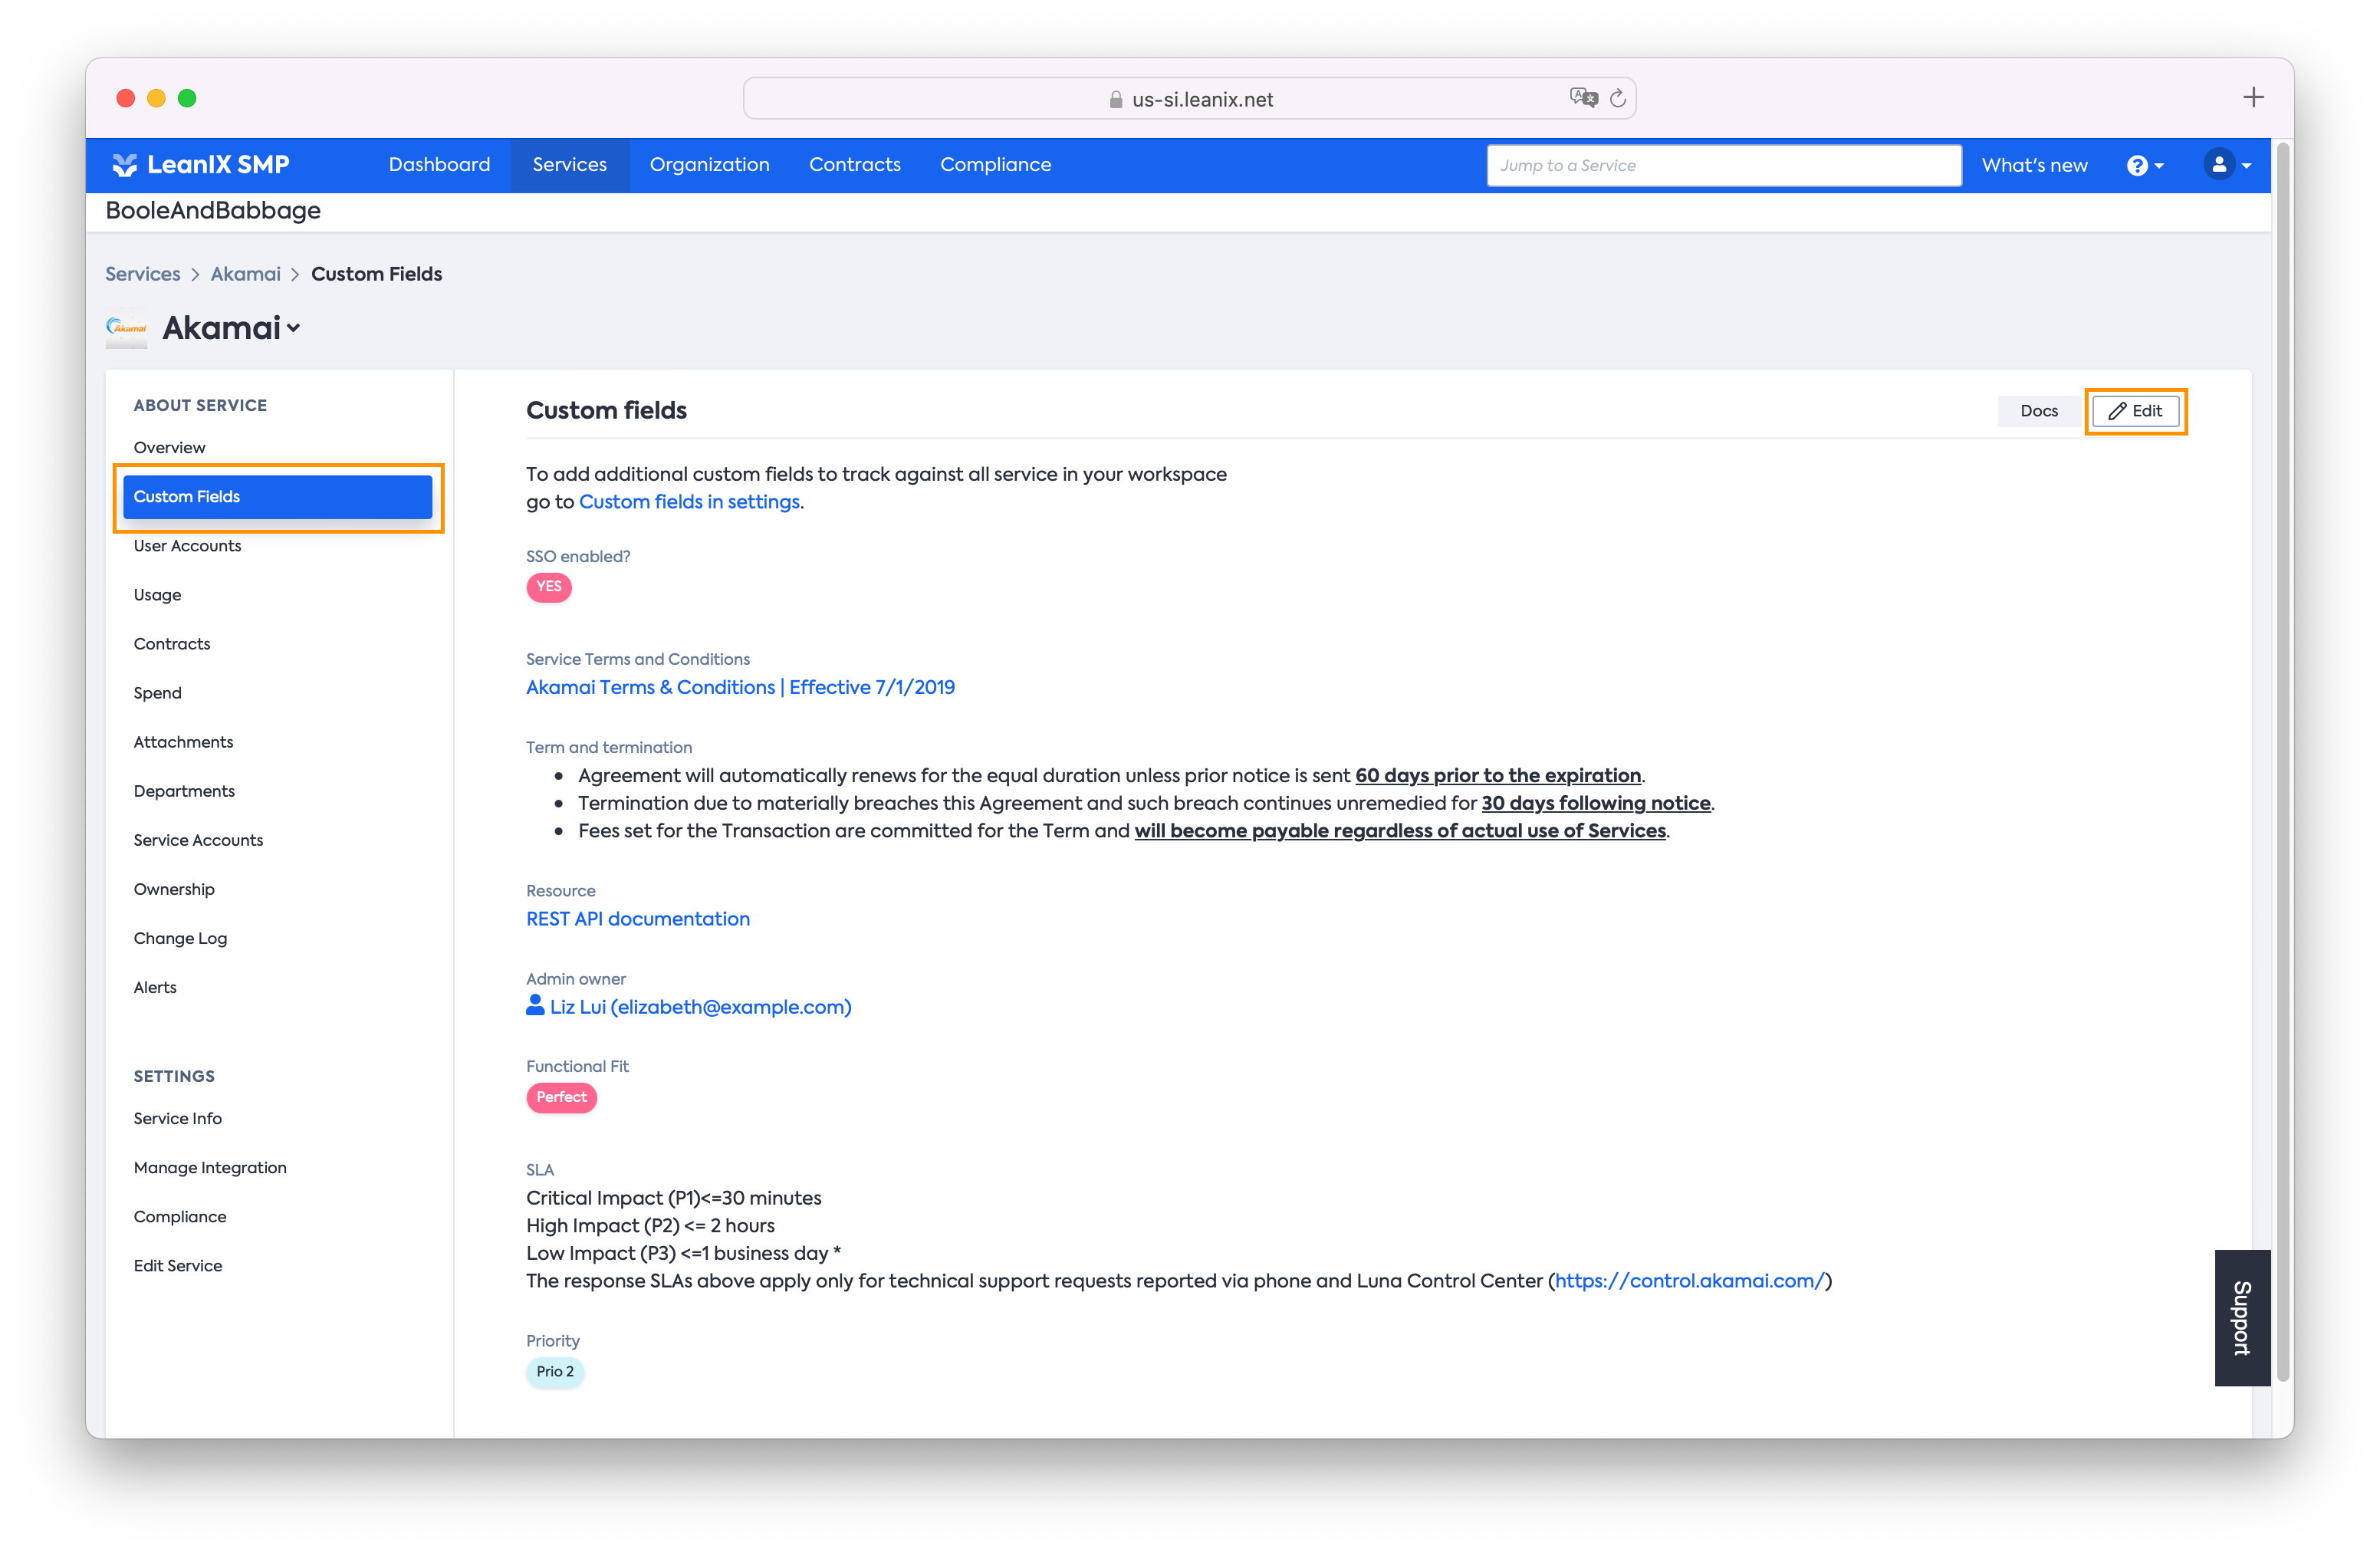
Task: Open Compliance under Settings sidebar
Action: 180,1216
